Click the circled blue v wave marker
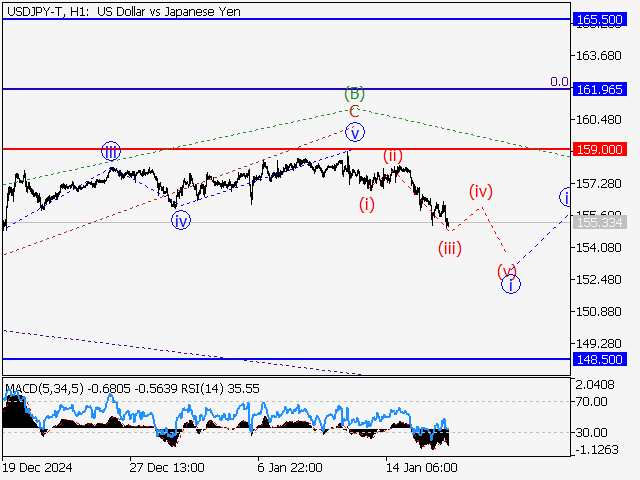Viewport: 640px width, 480px height. [x=353, y=132]
